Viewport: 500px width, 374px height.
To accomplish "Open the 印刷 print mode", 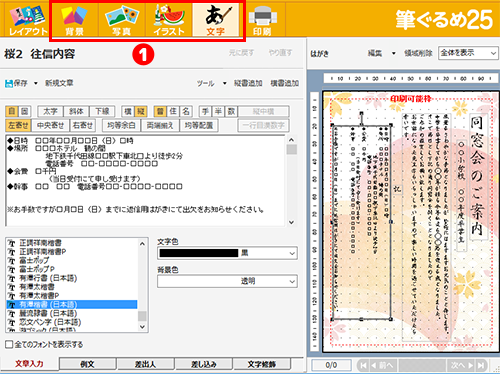I will coord(263,19).
